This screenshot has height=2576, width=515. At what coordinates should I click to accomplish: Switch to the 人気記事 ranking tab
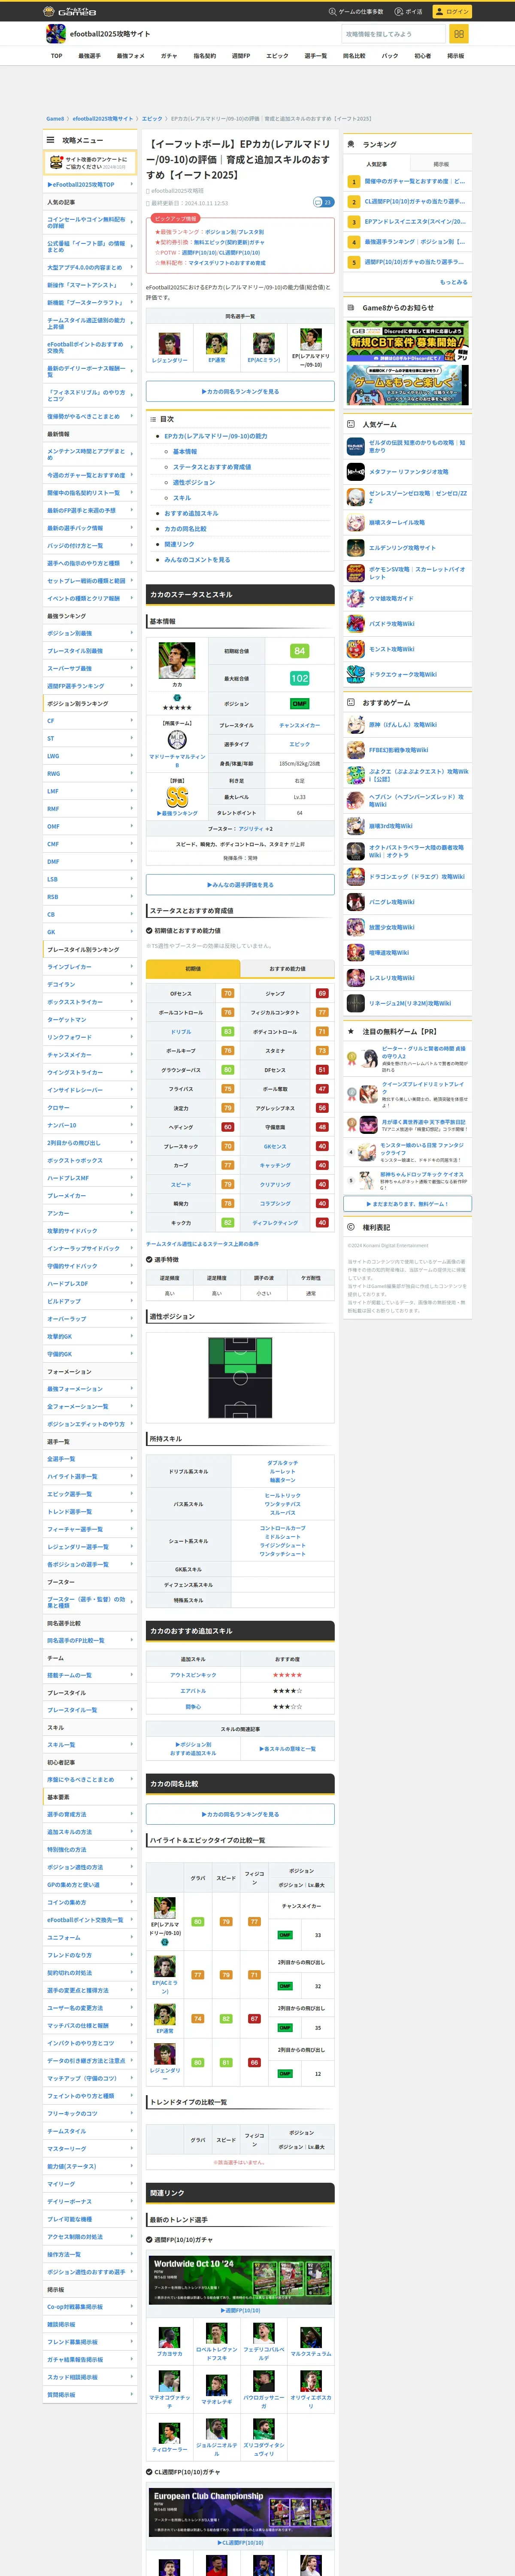(376, 164)
